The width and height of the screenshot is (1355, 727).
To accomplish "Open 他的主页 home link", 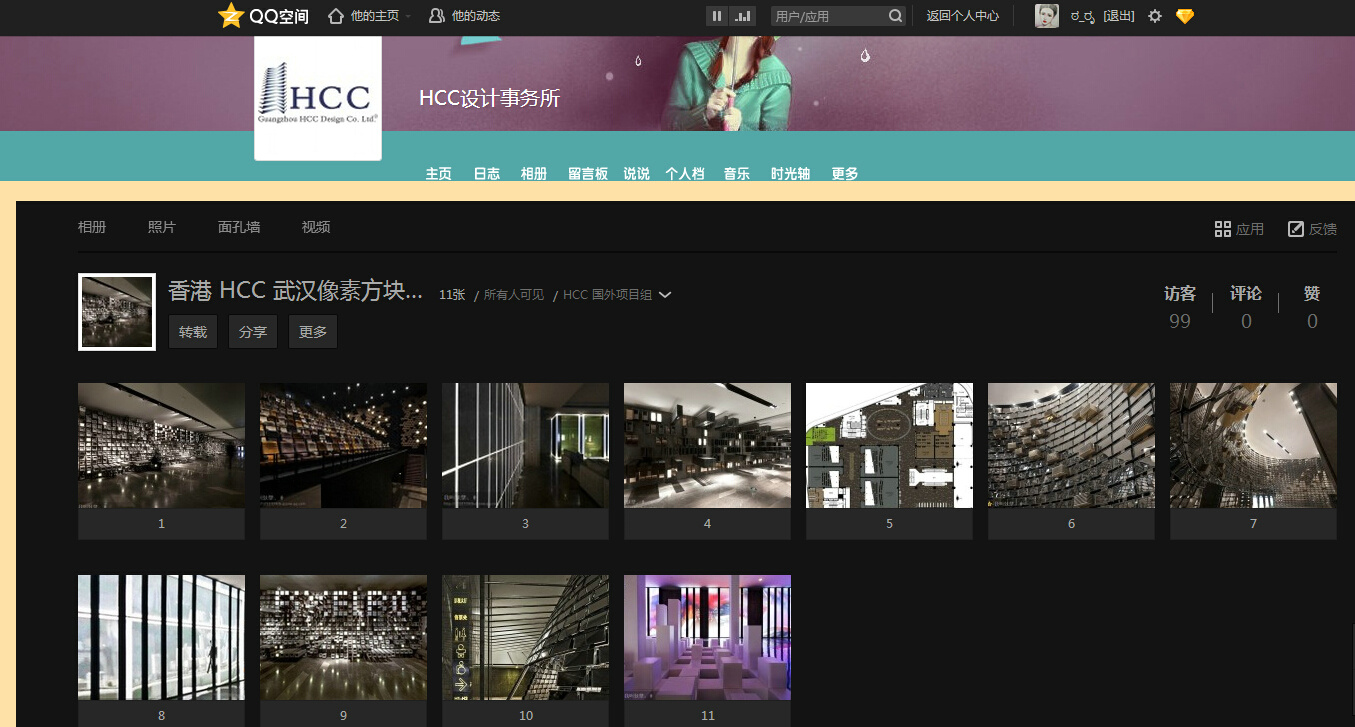I will pyautogui.click(x=364, y=16).
